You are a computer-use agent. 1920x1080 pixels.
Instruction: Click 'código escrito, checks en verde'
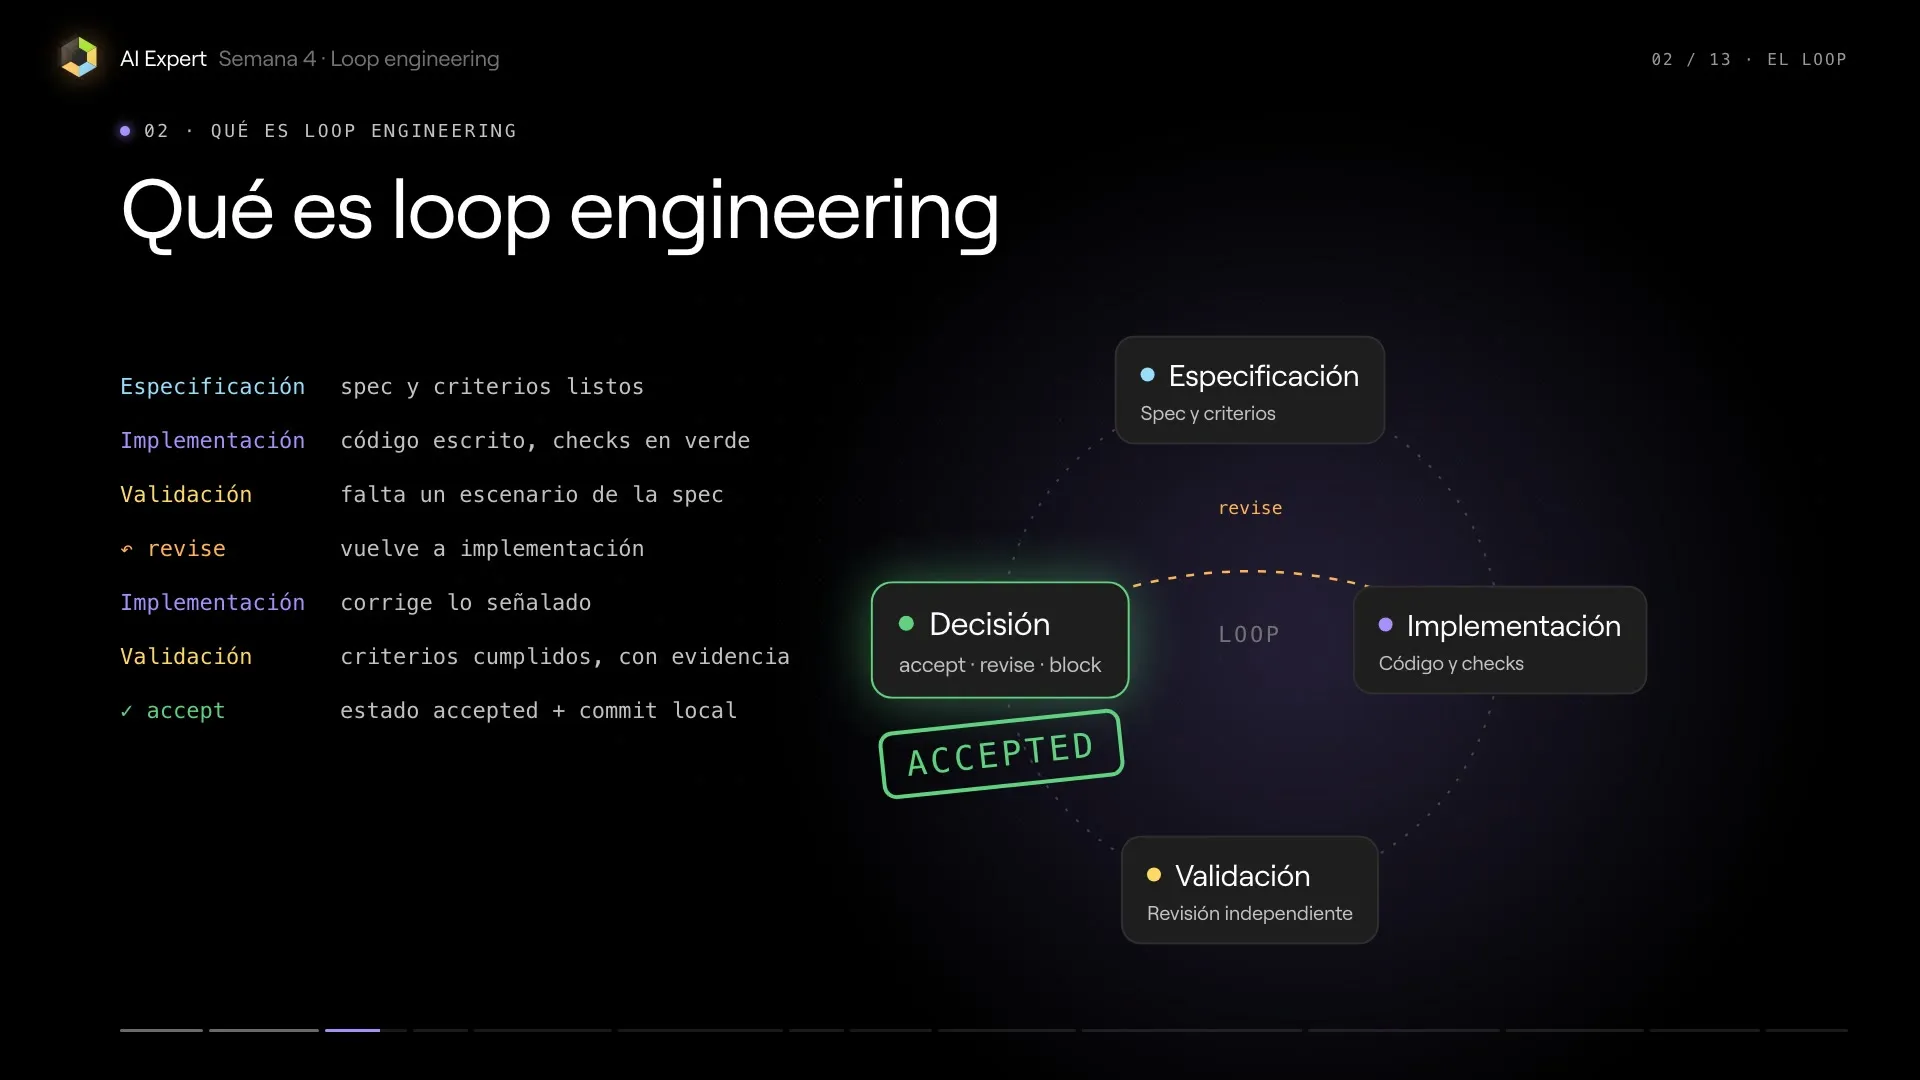545,441
